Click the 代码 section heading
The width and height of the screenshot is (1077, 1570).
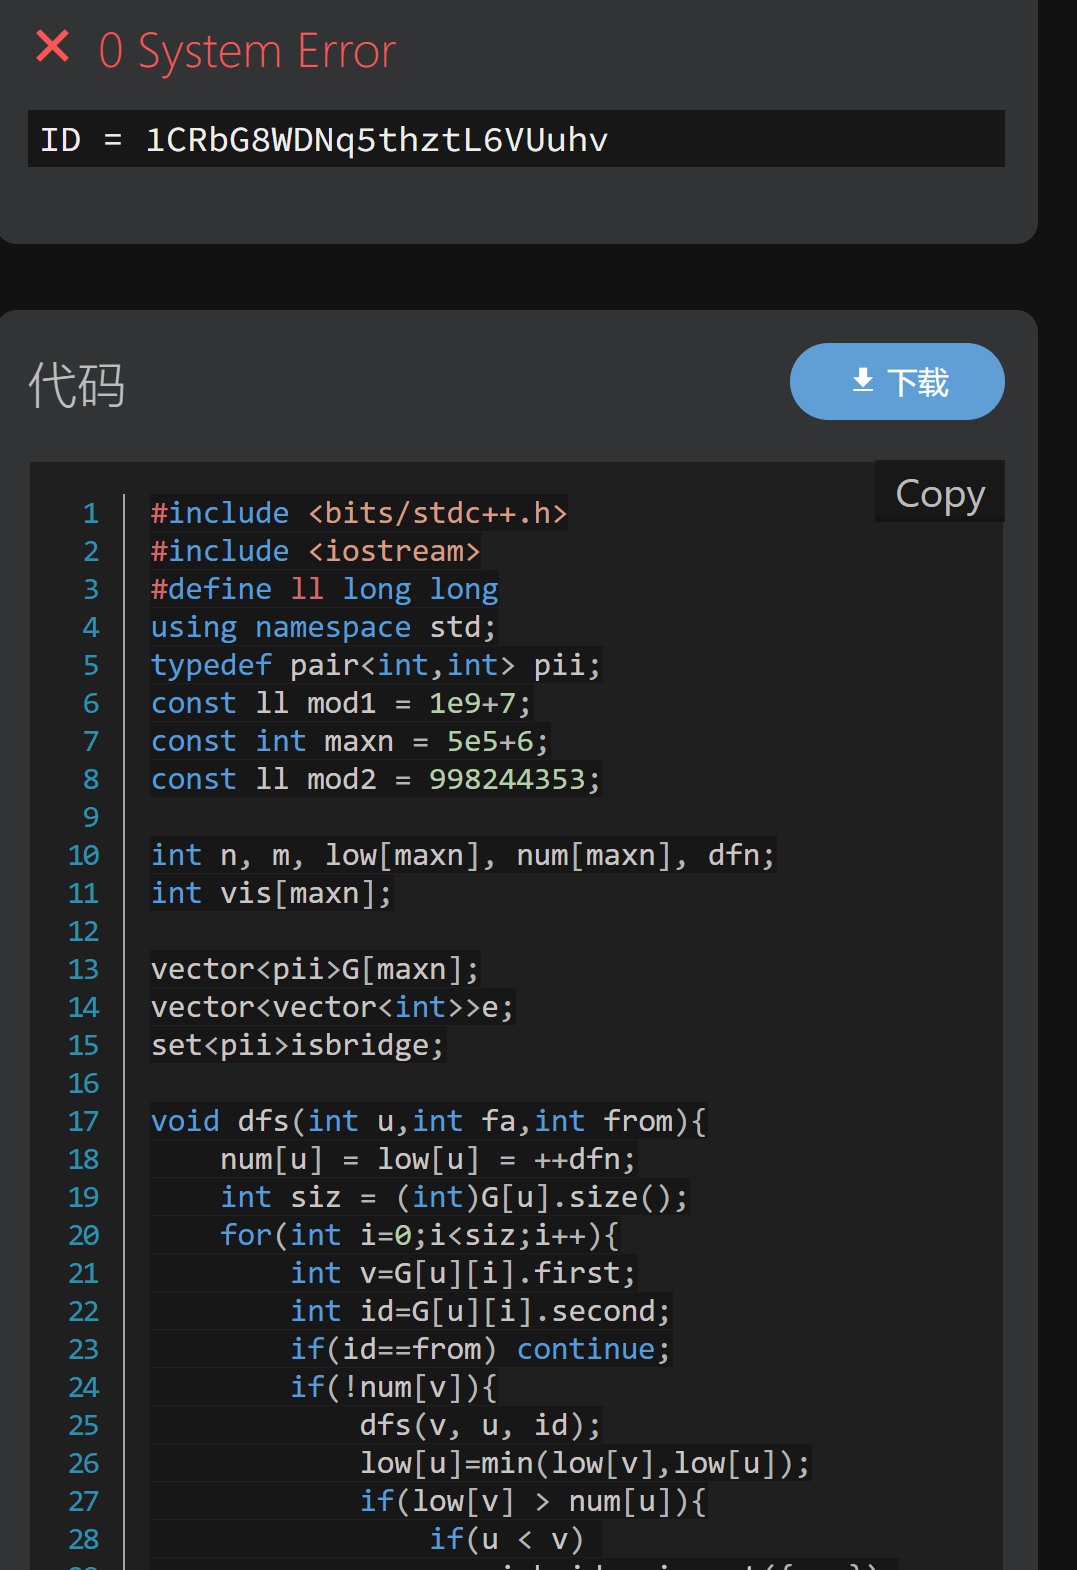click(77, 385)
